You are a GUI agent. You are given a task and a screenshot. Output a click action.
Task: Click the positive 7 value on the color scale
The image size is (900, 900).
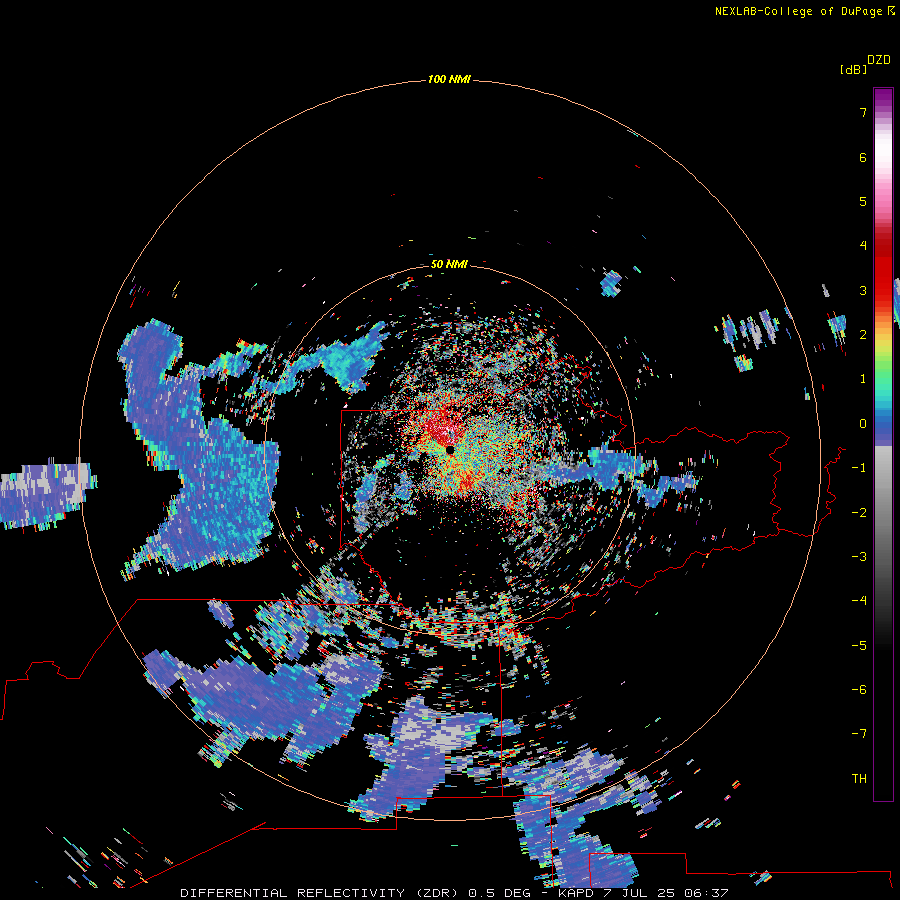863,112
